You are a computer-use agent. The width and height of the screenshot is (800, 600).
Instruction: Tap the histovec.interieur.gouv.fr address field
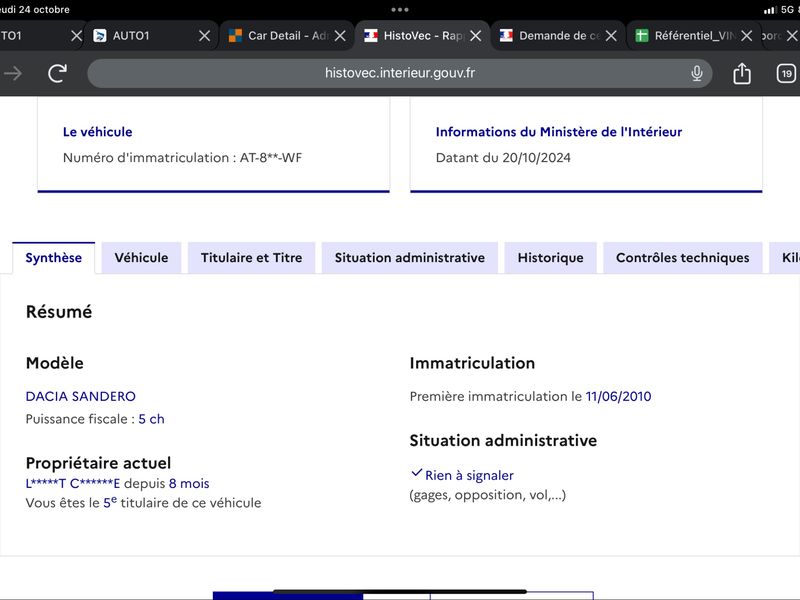tap(399, 73)
